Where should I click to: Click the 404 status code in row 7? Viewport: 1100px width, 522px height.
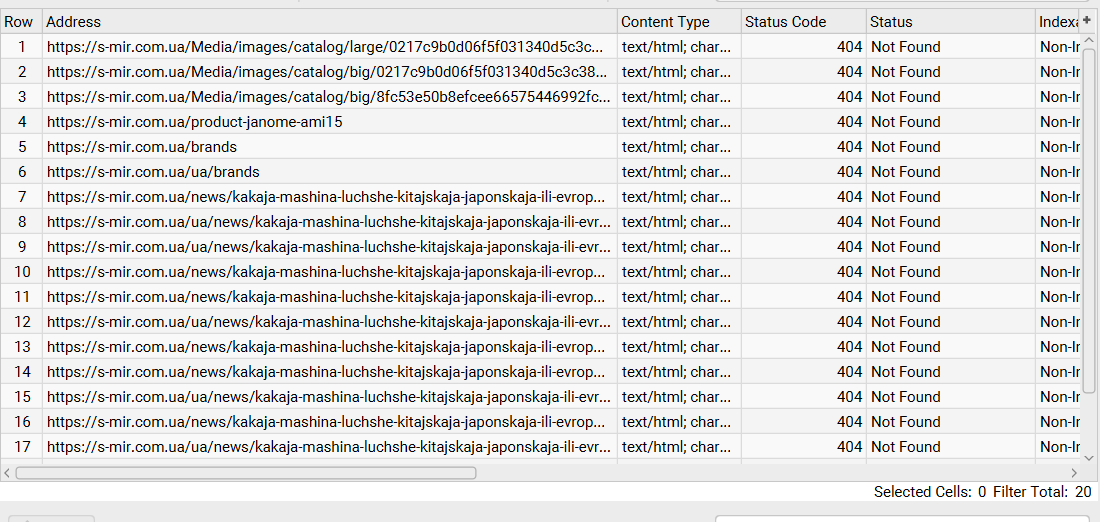pos(849,197)
